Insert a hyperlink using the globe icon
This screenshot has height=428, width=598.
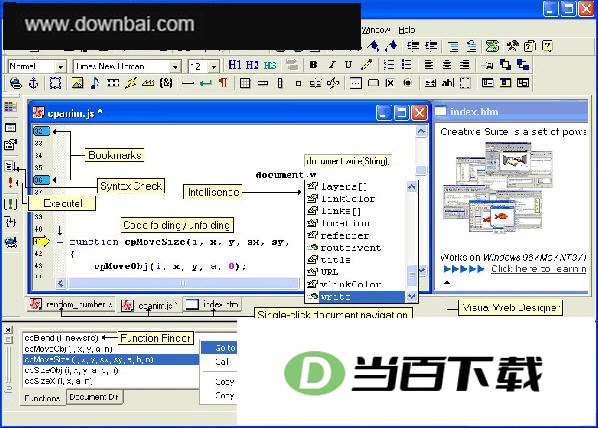tap(16, 83)
